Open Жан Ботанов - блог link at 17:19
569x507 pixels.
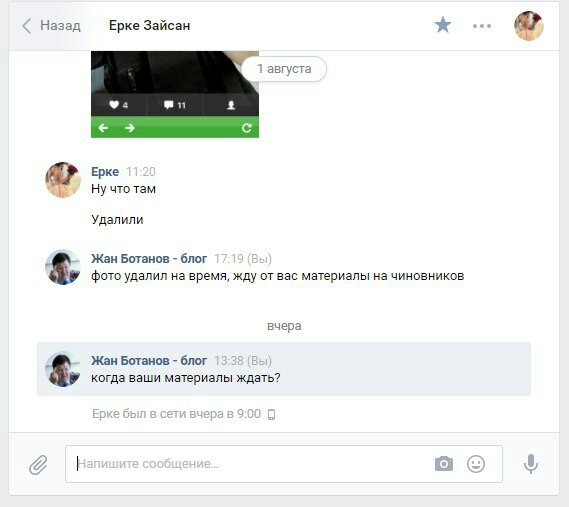[149, 258]
